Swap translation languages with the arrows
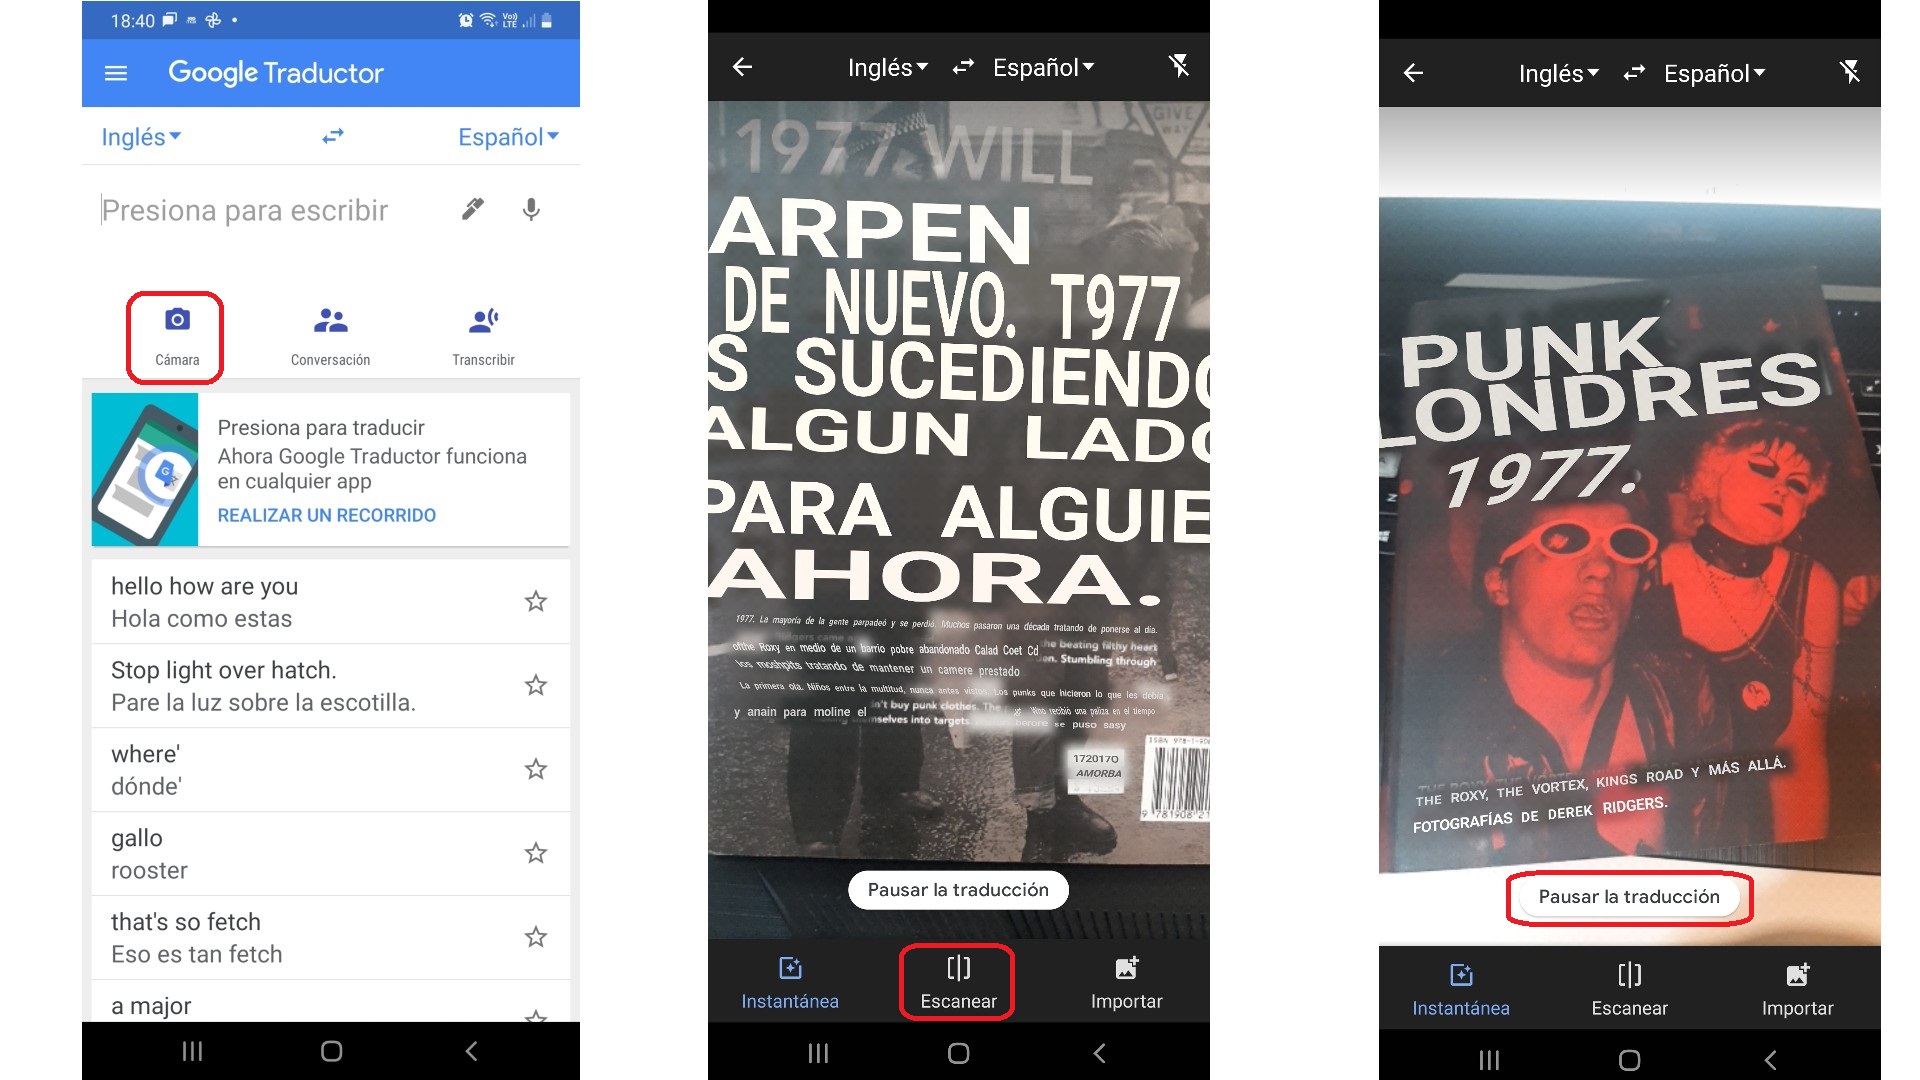 (x=331, y=137)
